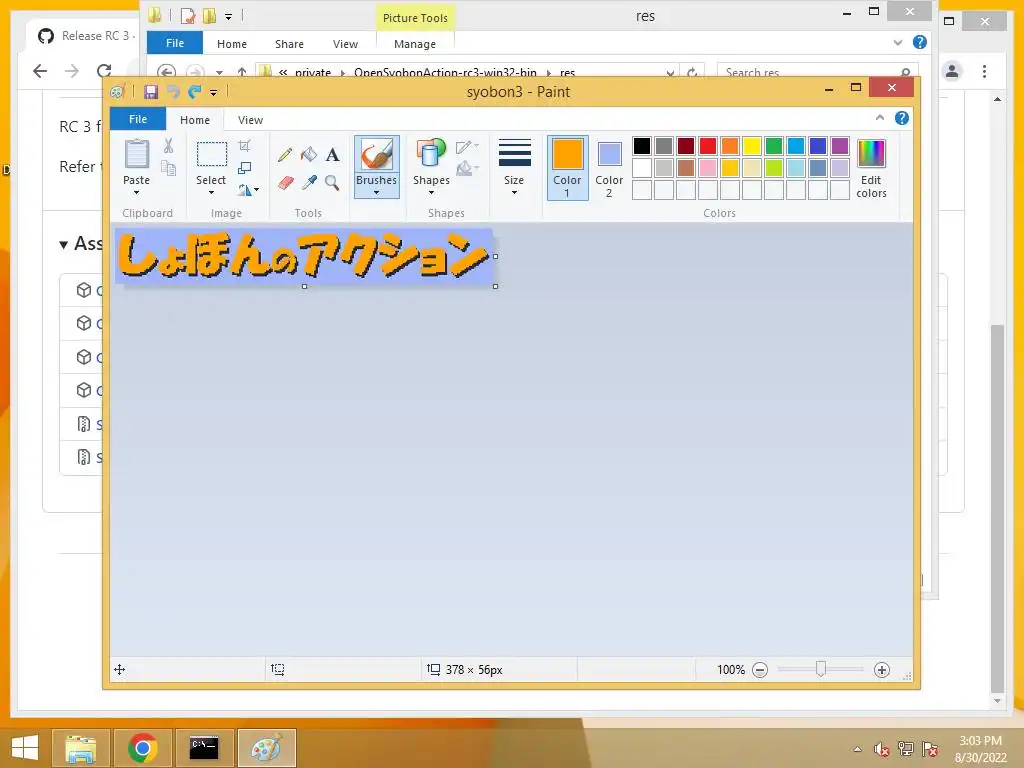Click the Release RC 3 browser tab
The image size is (1024, 768).
[85, 36]
